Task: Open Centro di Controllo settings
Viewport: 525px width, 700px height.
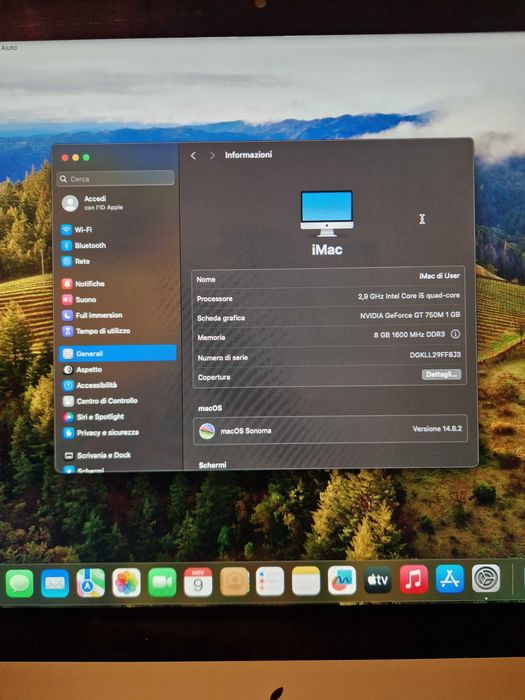Action: 100,401
